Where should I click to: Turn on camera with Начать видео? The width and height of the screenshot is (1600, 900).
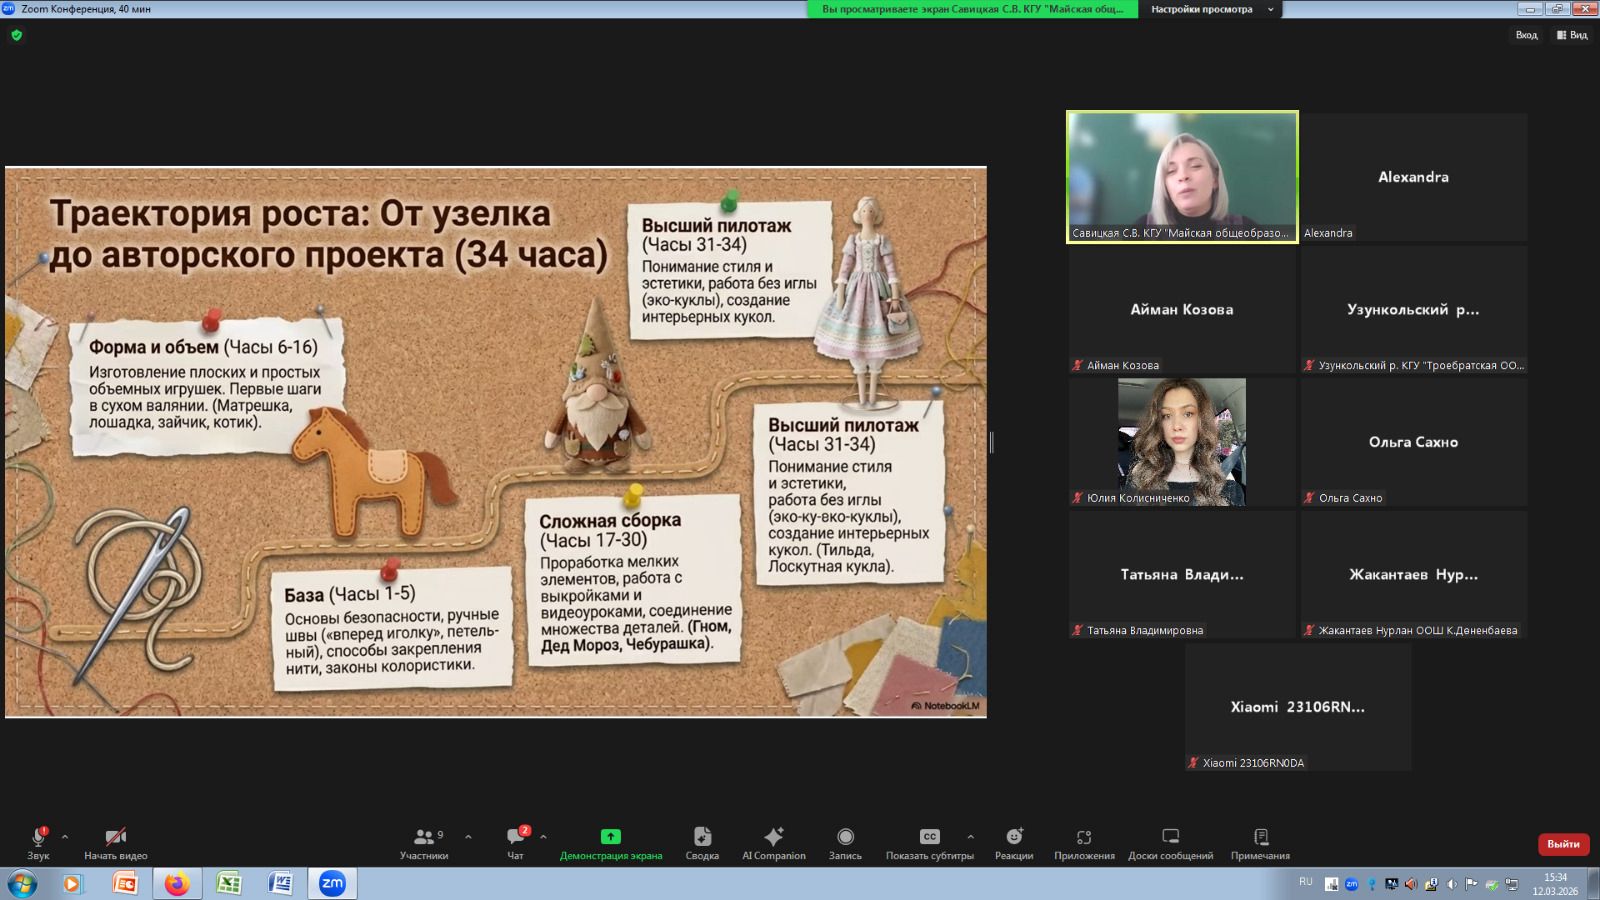[116, 837]
